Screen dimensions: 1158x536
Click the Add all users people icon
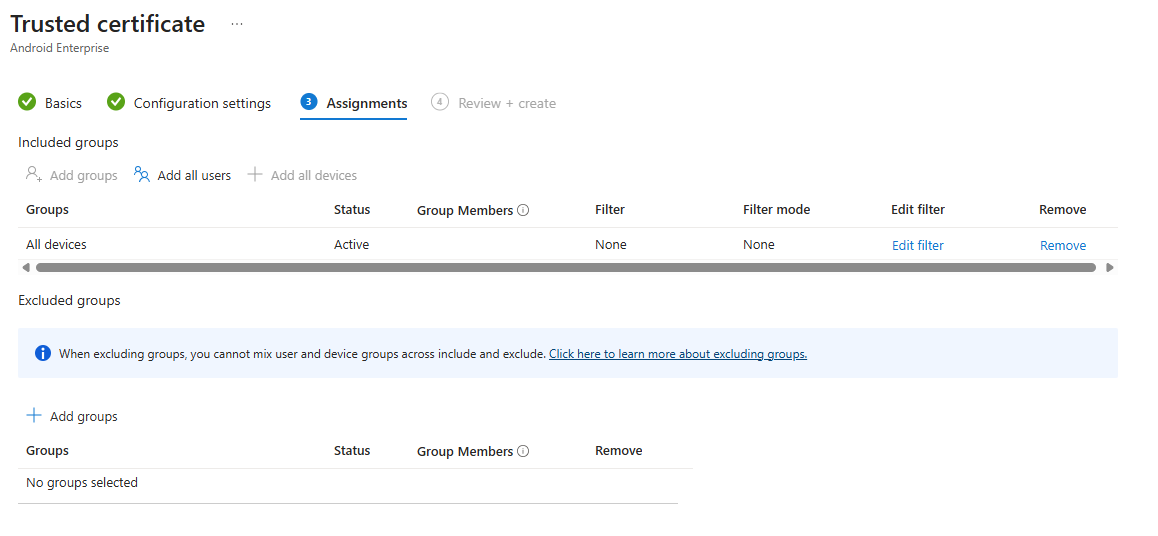(x=142, y=175)
